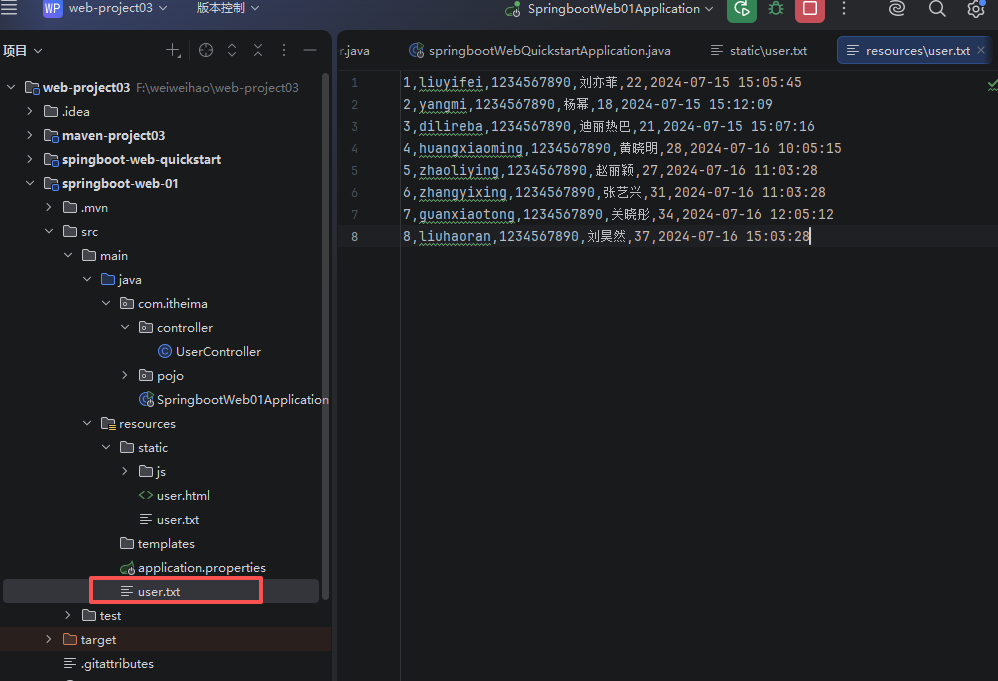
Task: Select the templates folder
Action: coord(166,544)
